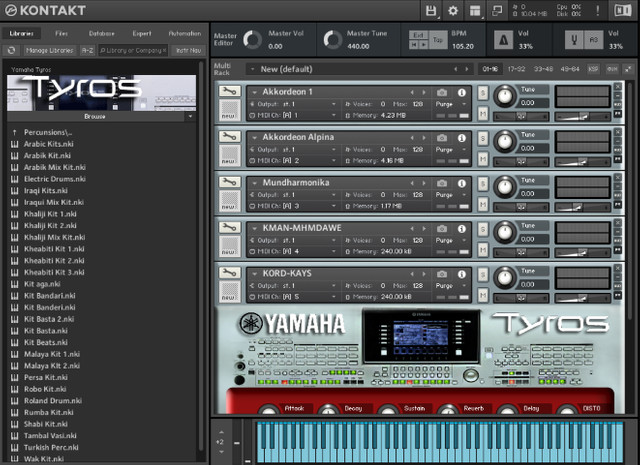Click the panic exclamation mark icon
The image size is (640, 465).
point(598,11)
